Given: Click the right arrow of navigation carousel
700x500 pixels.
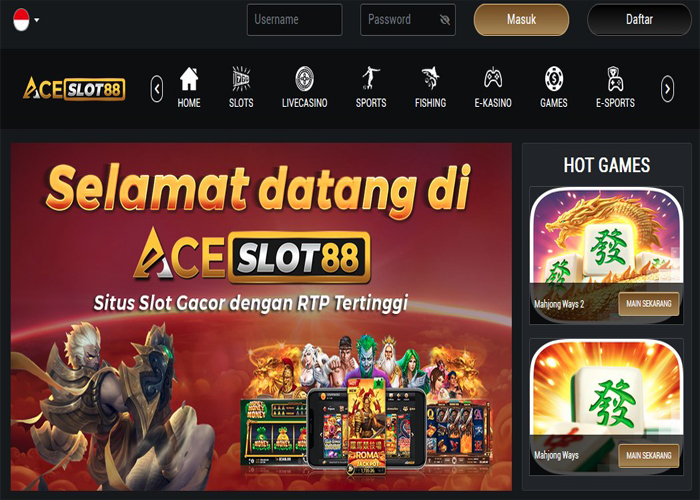Looking at the screenshot, I should point(667,89).
